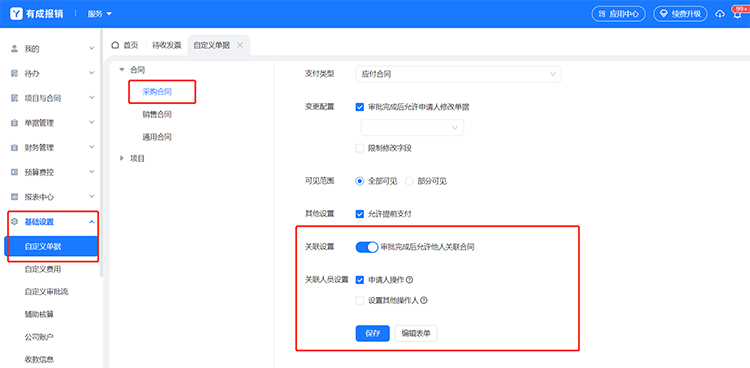Expand the 我的 menu chevron
Image resolution: width=750 pixels, height=368 pixels.
(92, 48)
